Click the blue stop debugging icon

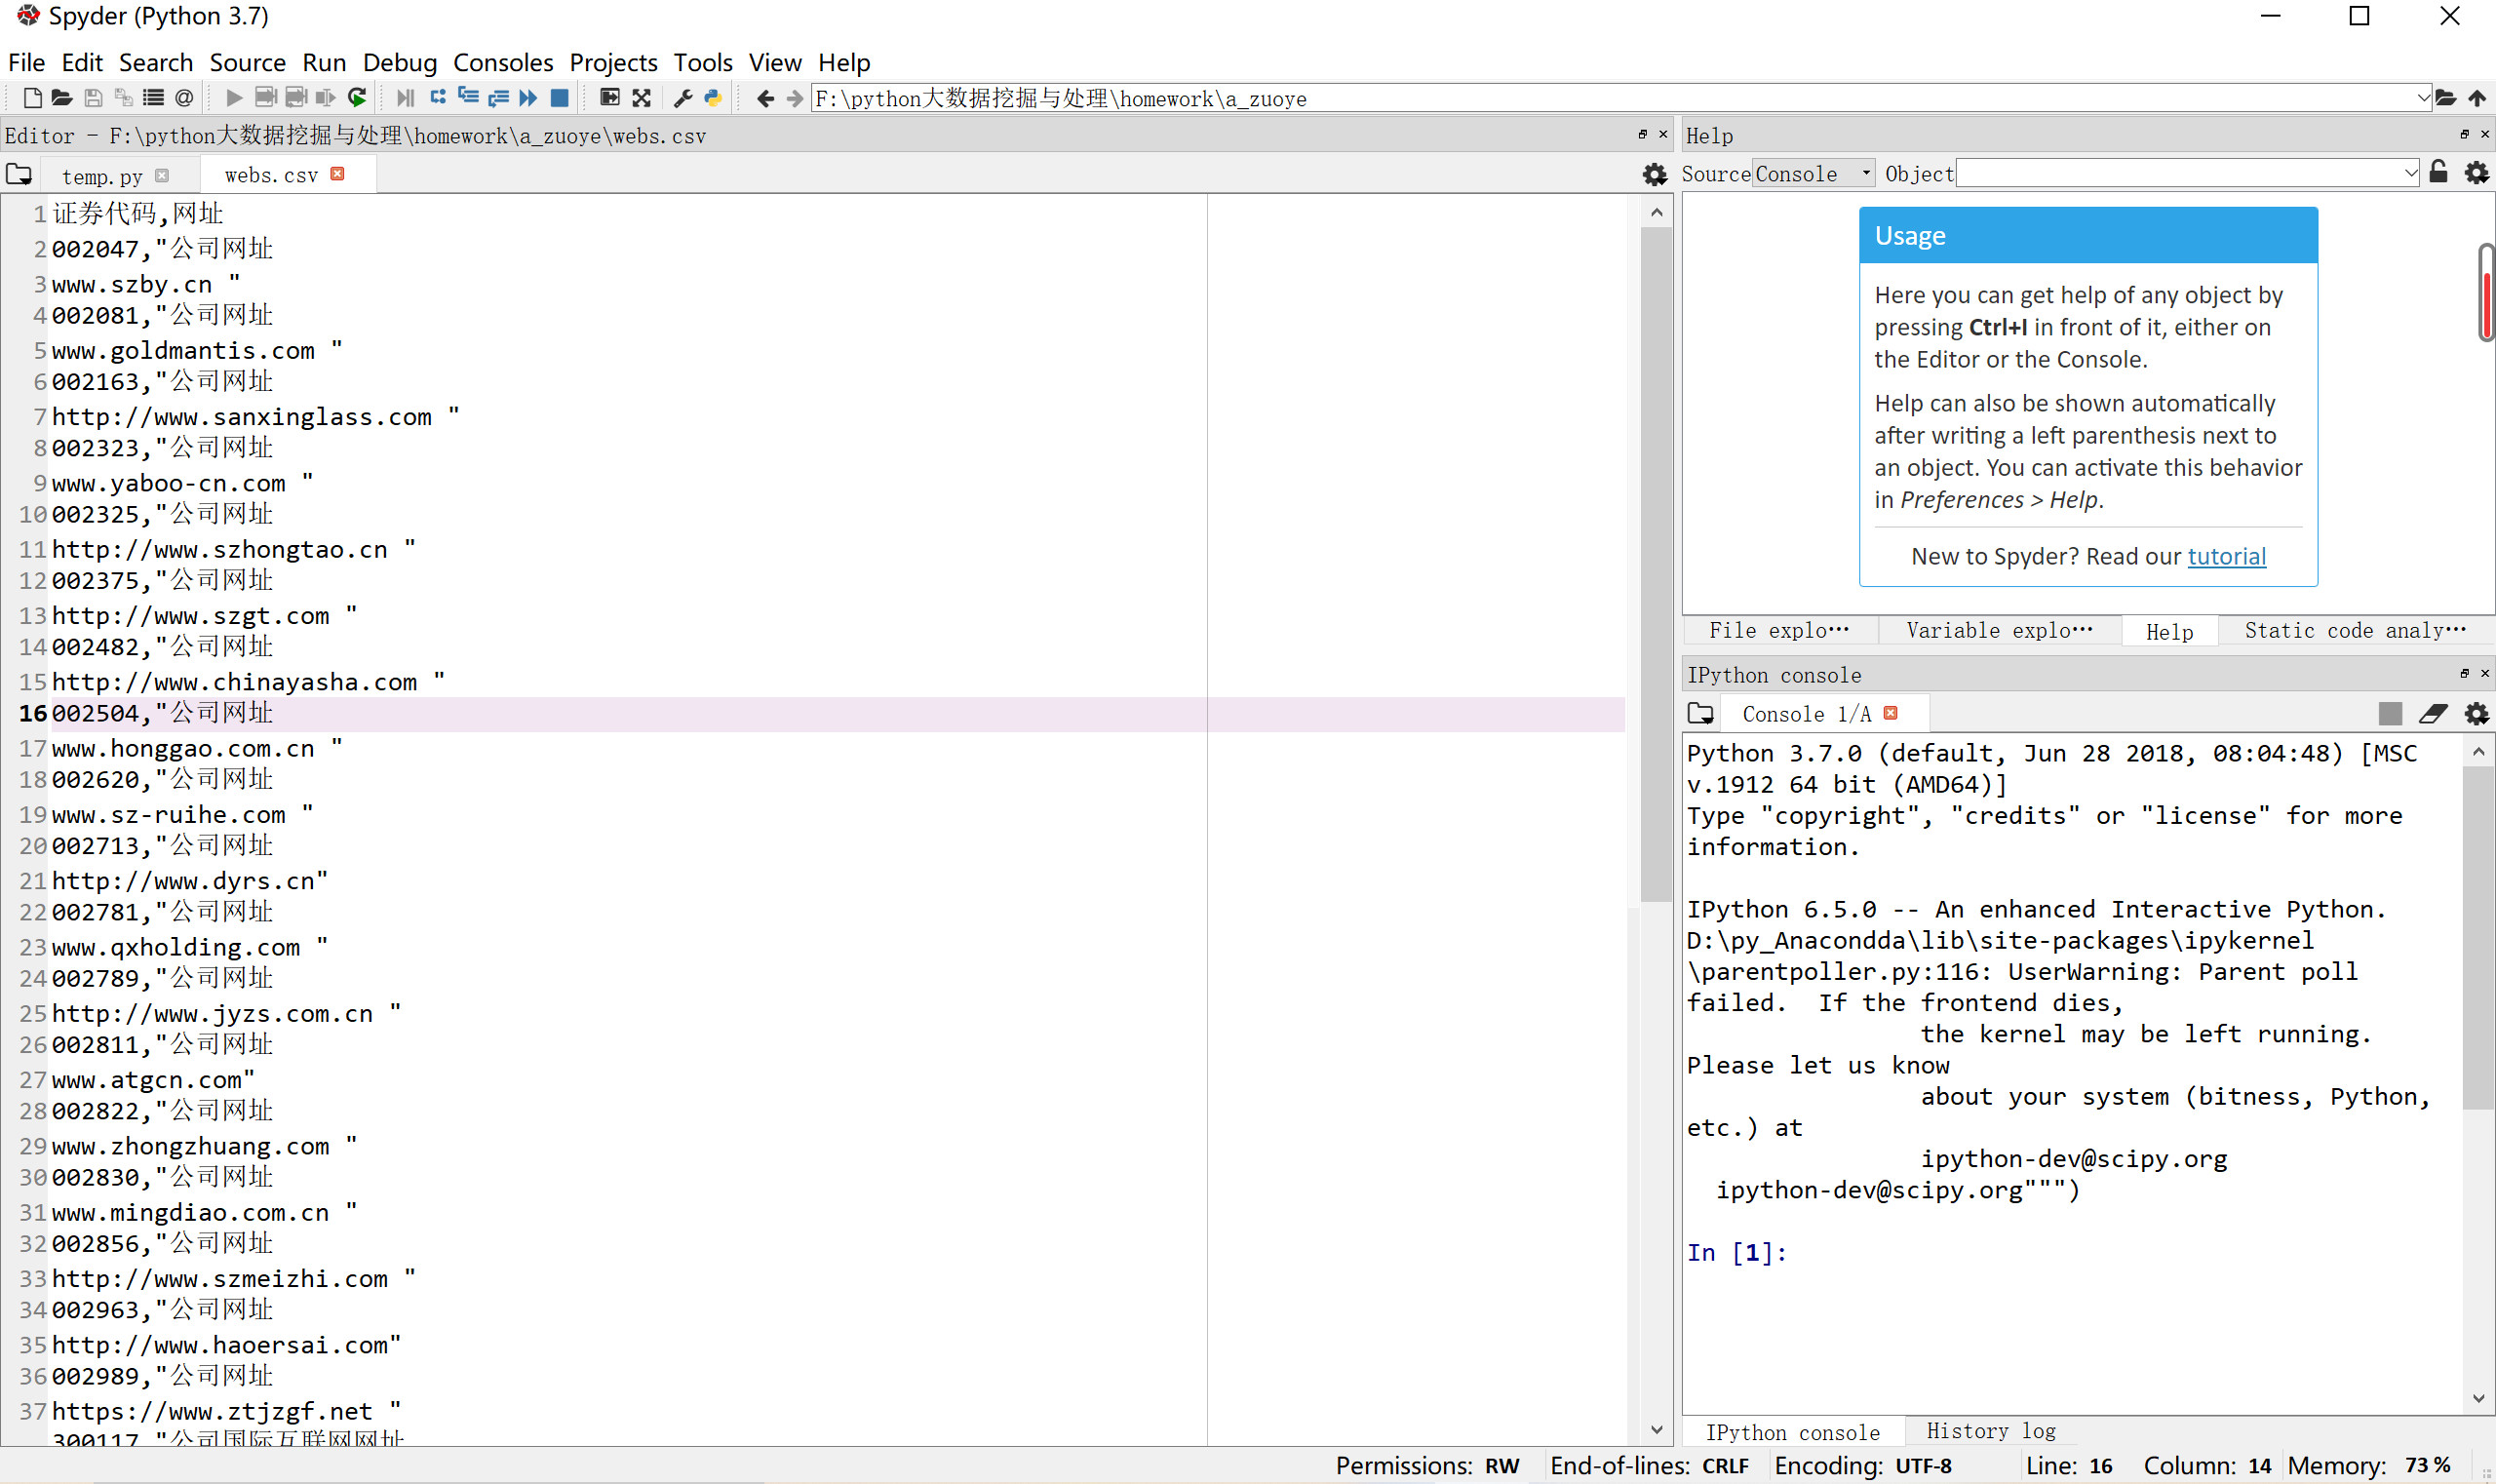point(560,98)
